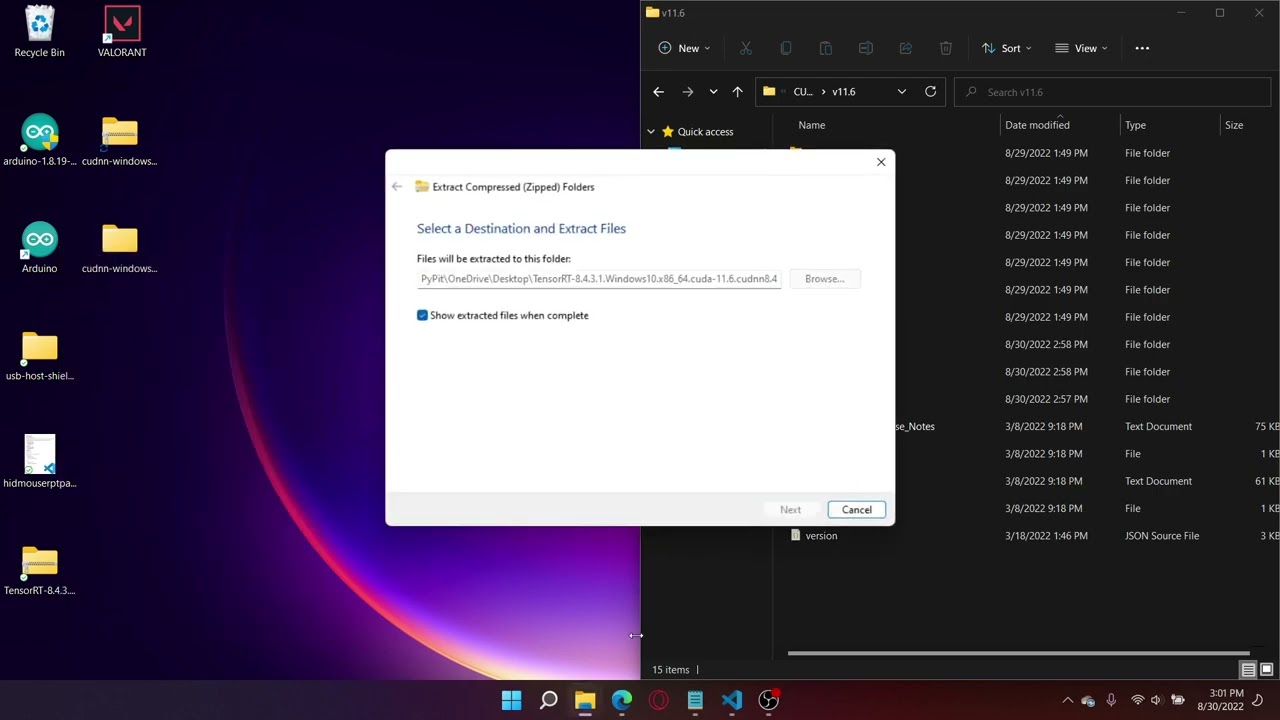Select the VALORANT desktop shortcut
This screenshot has width=1280, height=720.
coord(122,32)
